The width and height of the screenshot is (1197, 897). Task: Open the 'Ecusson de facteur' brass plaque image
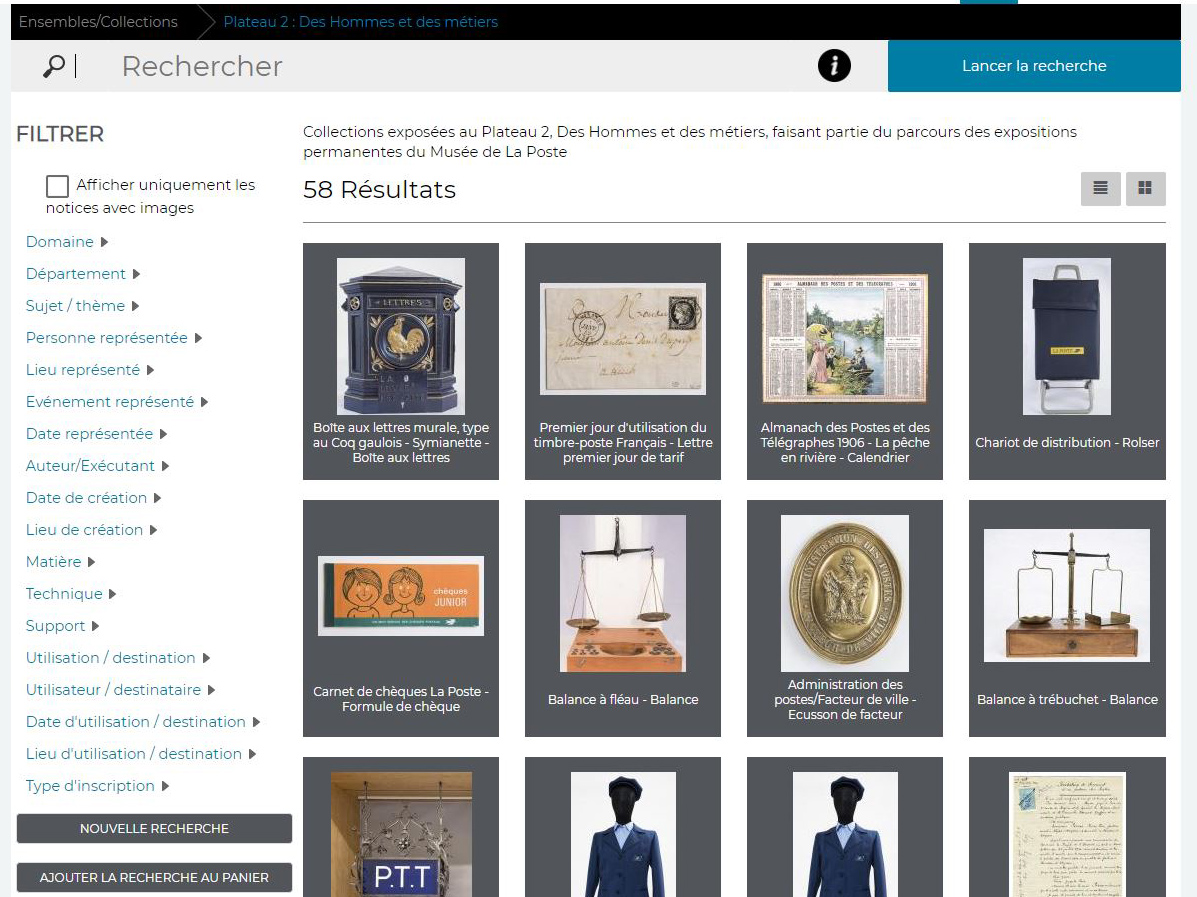tap(844, 593)
